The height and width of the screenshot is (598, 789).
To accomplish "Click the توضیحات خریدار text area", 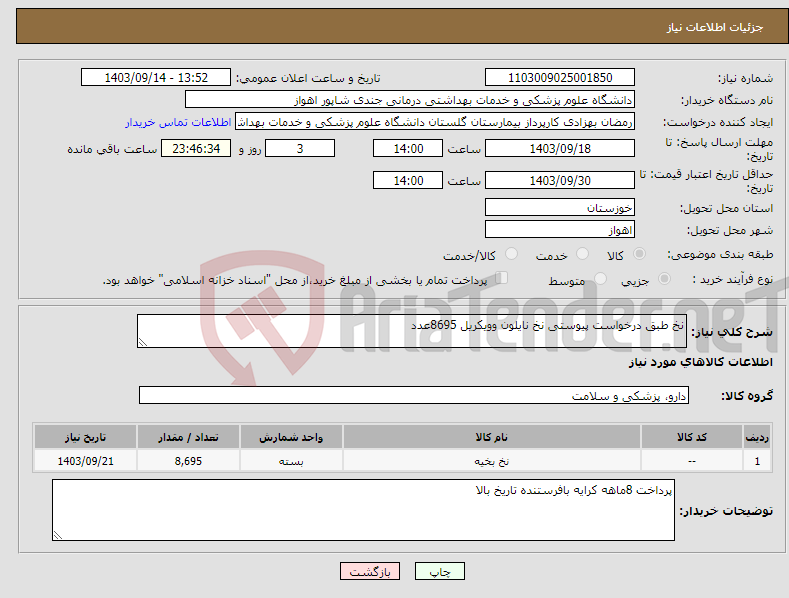I will [363, 510].
